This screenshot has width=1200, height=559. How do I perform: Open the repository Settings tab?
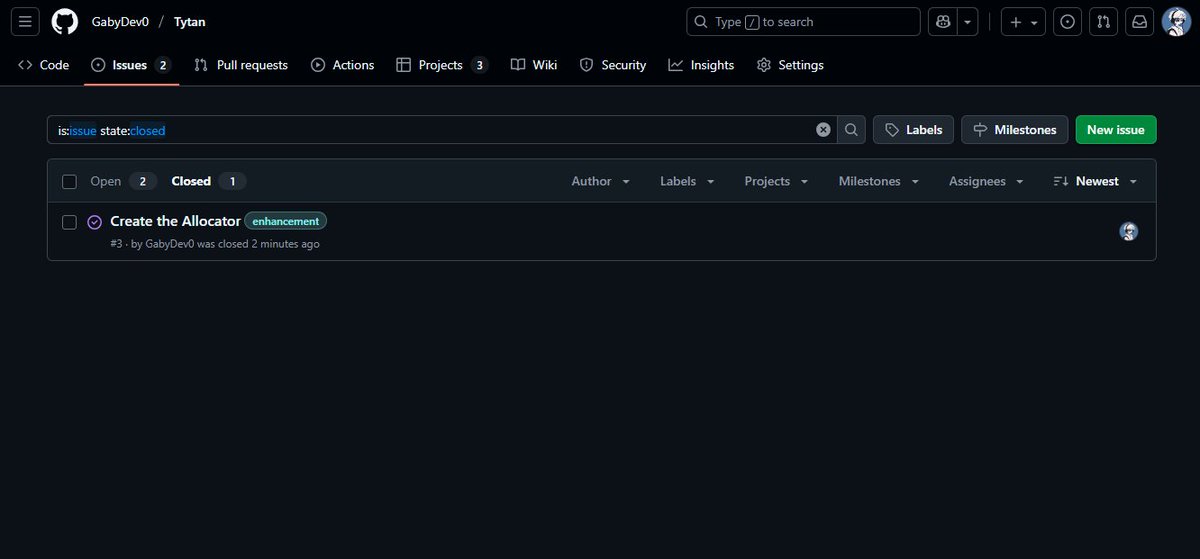(791, 65)
